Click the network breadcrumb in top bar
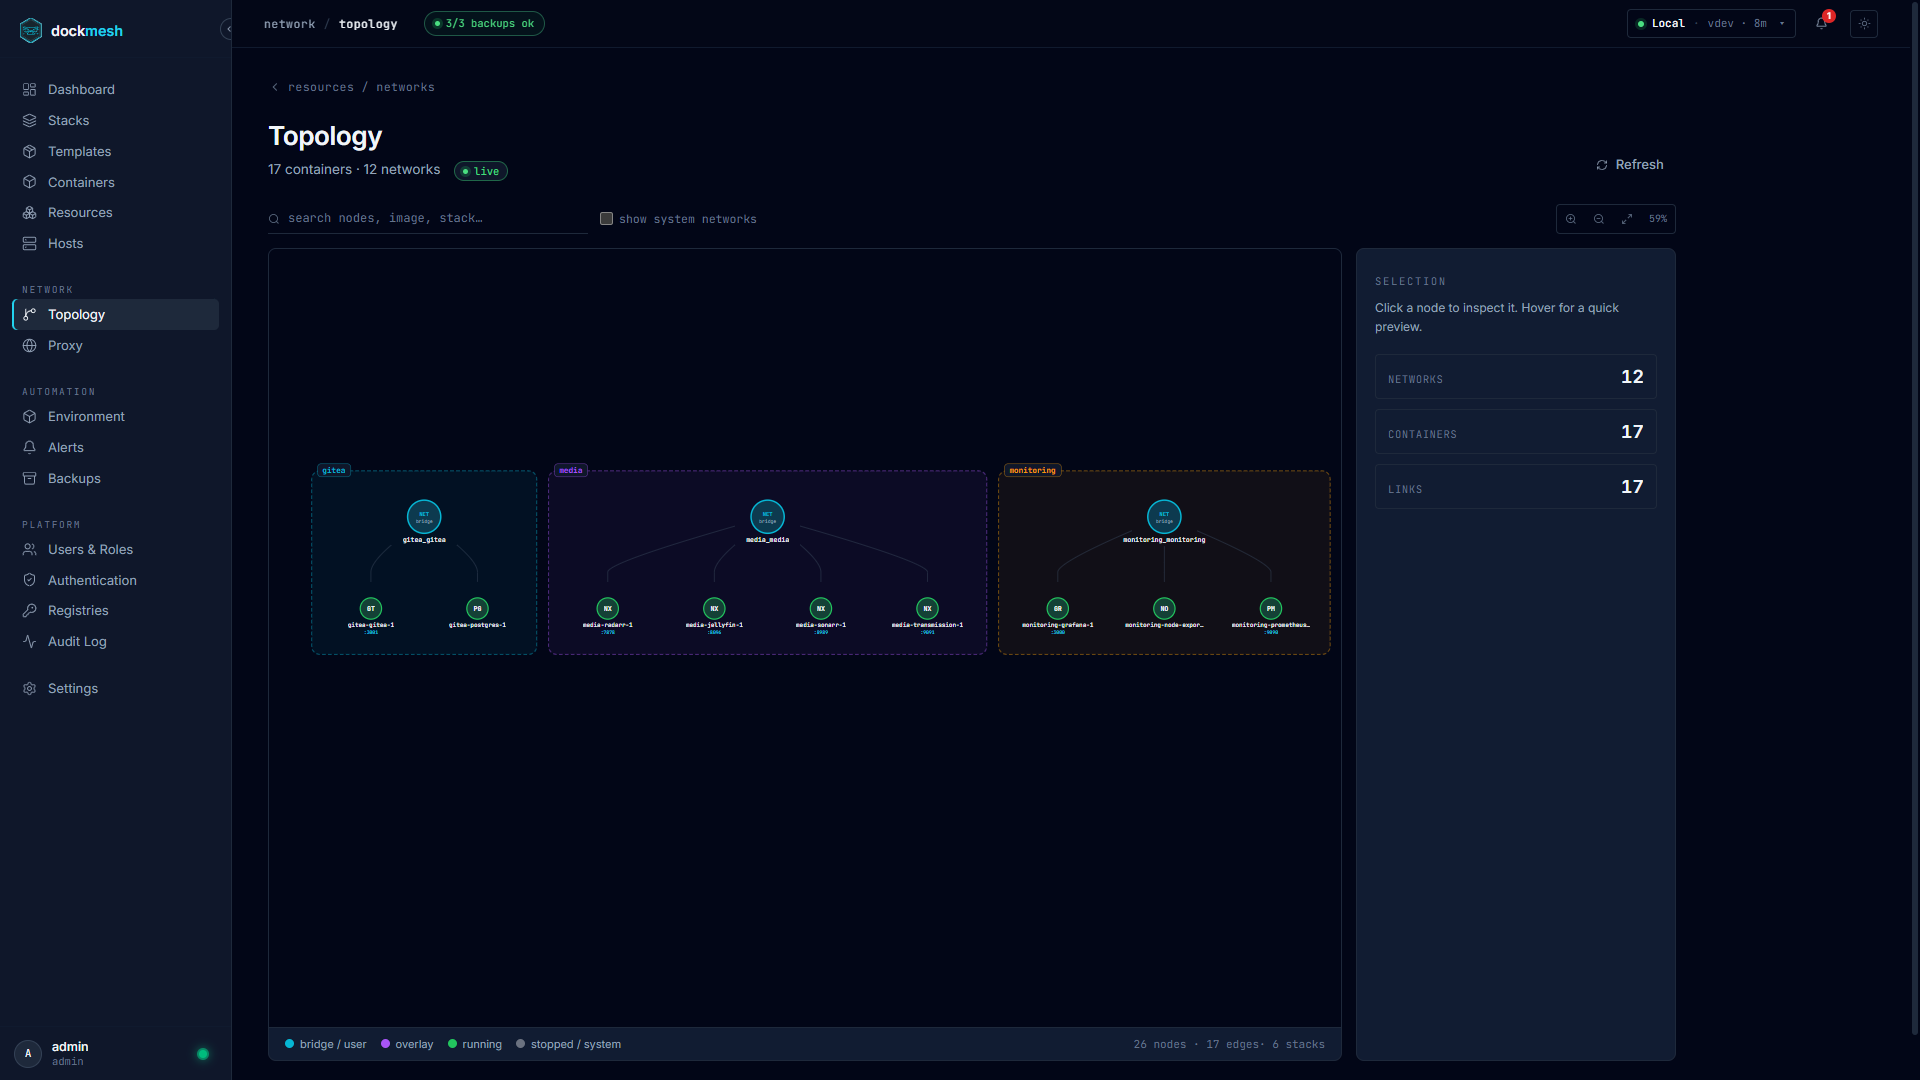The height and width of the screenshot is (1080, 1920). pyautogui.click(x=289, y=24)
